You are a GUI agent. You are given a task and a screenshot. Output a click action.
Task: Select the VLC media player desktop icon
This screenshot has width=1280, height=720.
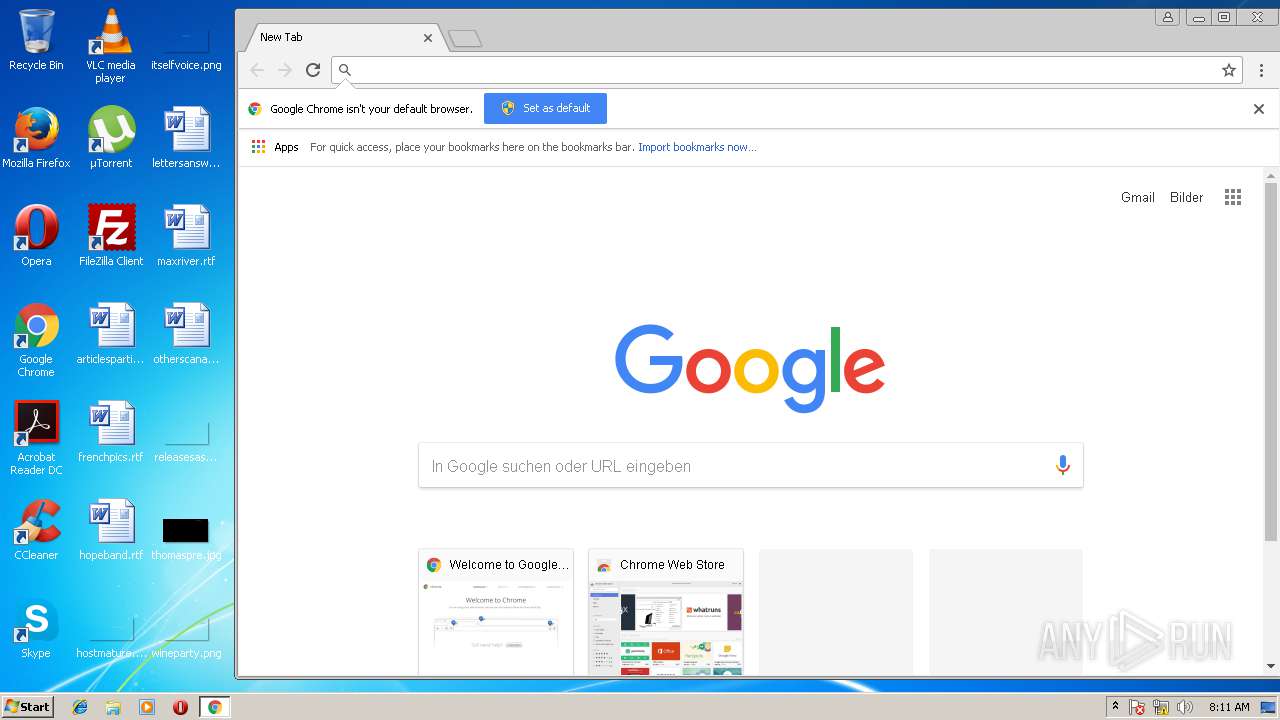pos(111,46)
